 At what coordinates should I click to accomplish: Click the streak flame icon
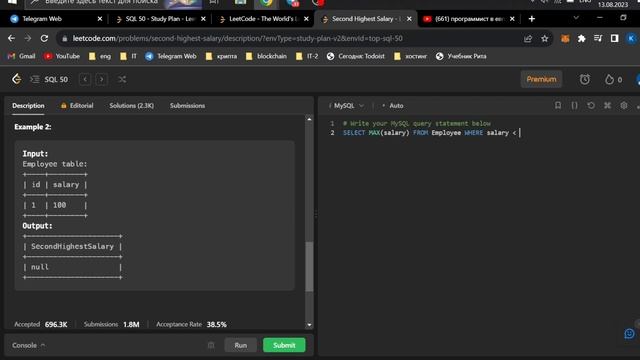point(609,79)
